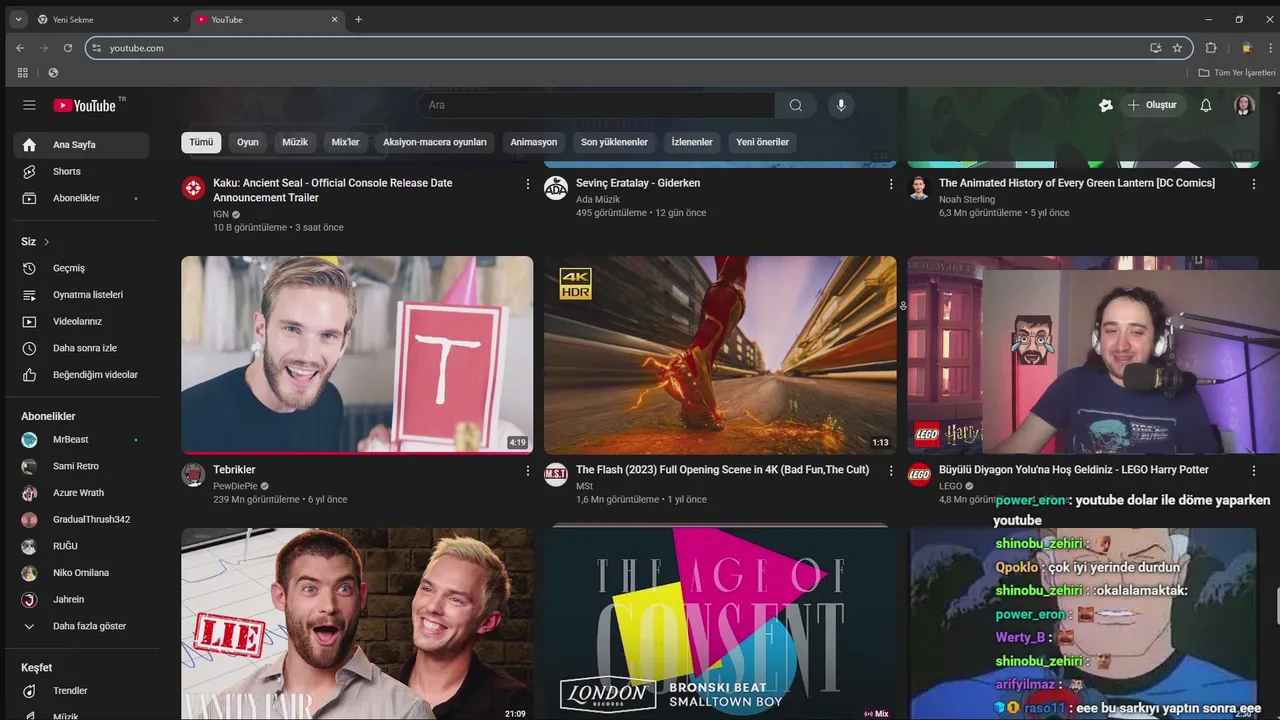Open Bronski Beat Smalltown Boy thumbnail
This screenshot has width=1280, height=720.
[x=720, y=622]
